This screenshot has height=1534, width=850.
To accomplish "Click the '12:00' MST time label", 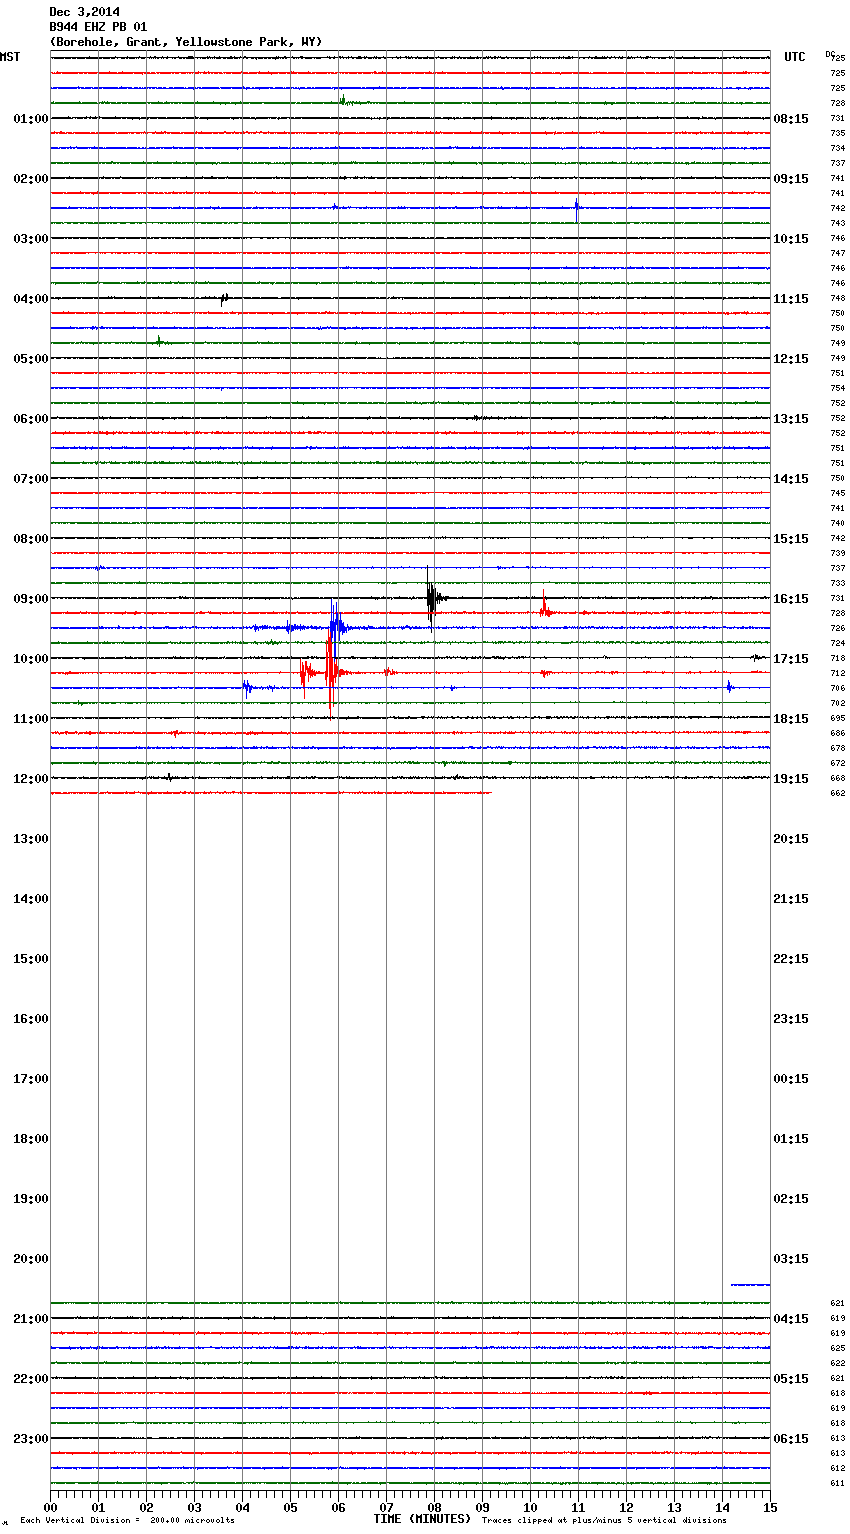I will [x=30, y=779].
